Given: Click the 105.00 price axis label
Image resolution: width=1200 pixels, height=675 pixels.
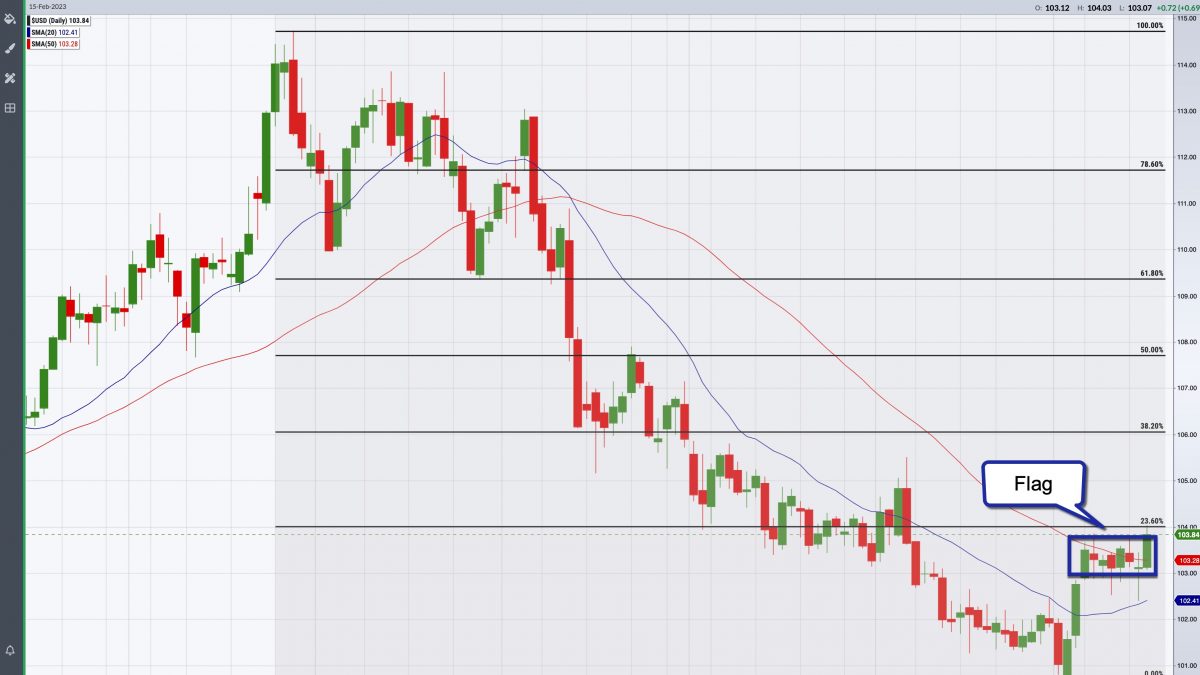Looking at the screenshot, I should click(1188, 481).
